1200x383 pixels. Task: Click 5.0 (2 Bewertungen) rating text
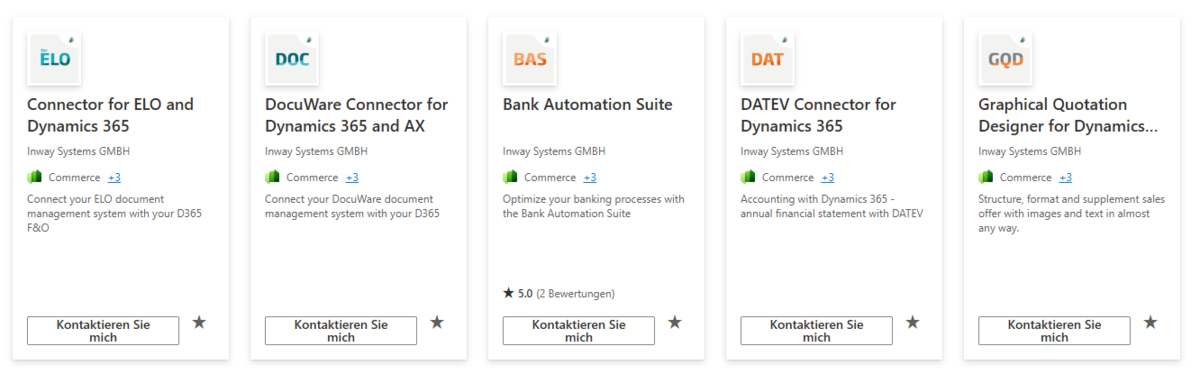tap(566, 294)
